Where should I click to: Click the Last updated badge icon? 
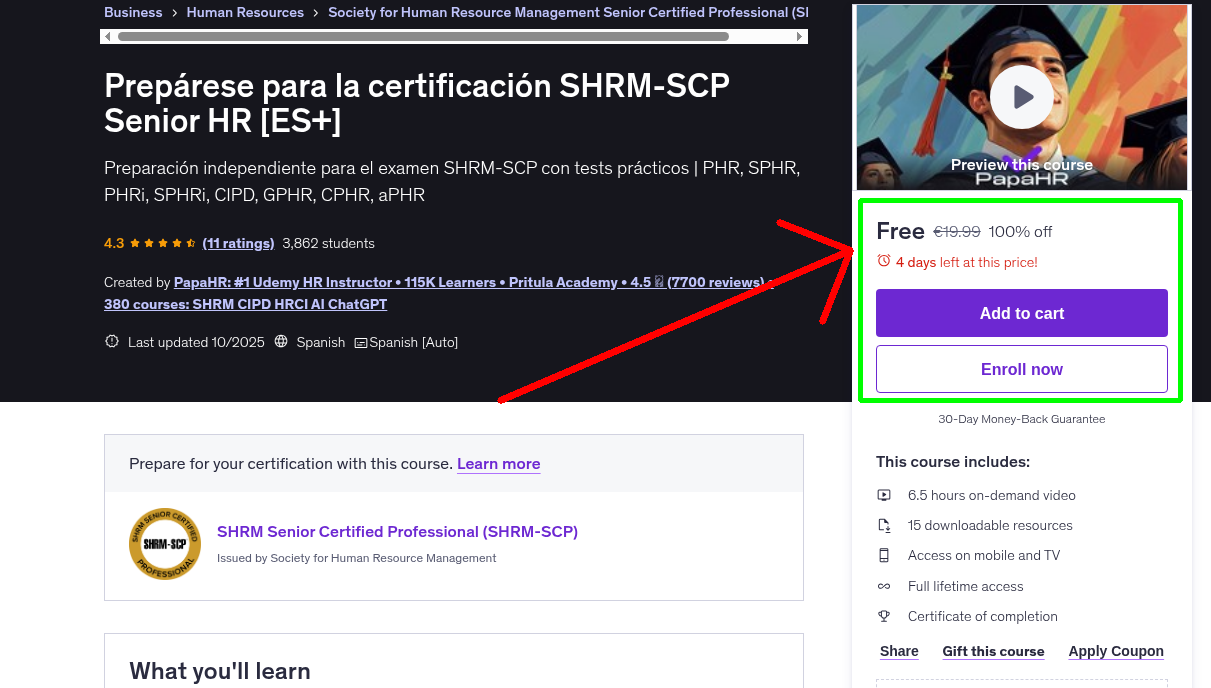pyautogui.click(x=112, y=342)
